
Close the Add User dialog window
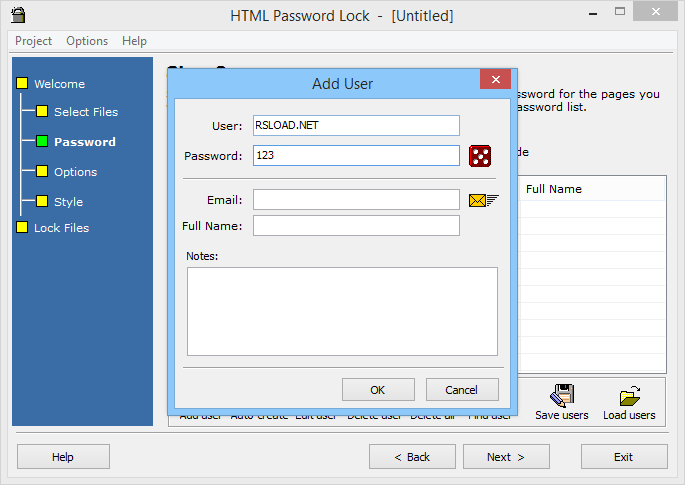495,79
